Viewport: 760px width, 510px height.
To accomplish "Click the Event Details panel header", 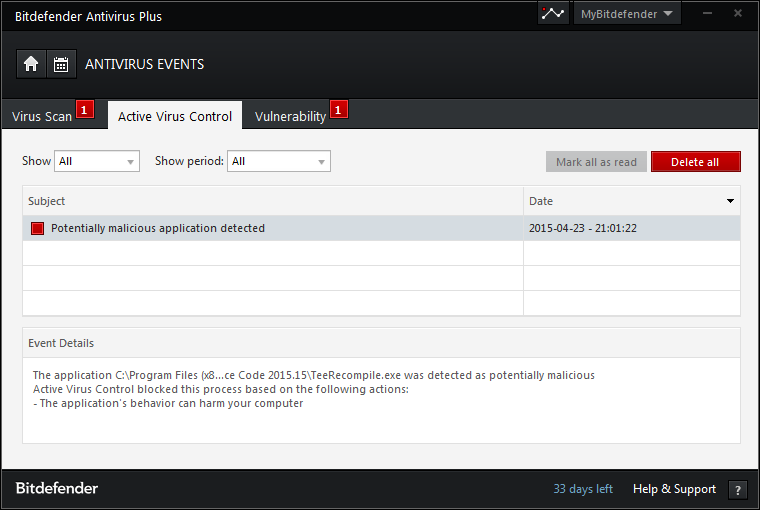I will tap(381, 343).
